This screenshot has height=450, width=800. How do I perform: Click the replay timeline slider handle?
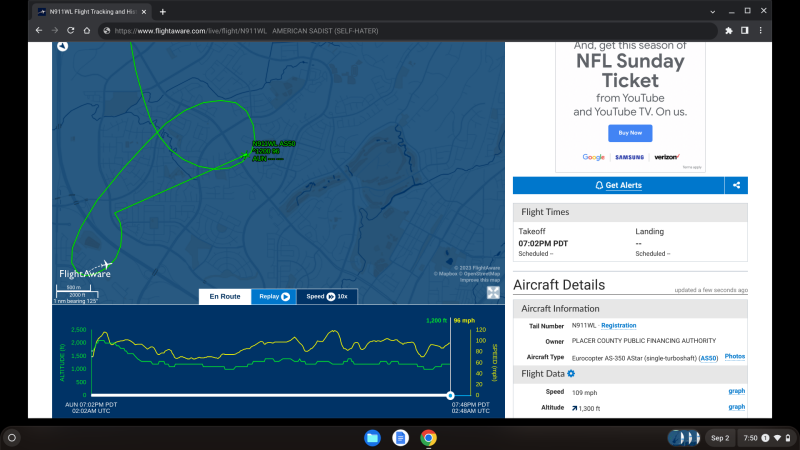coord(450,396)
